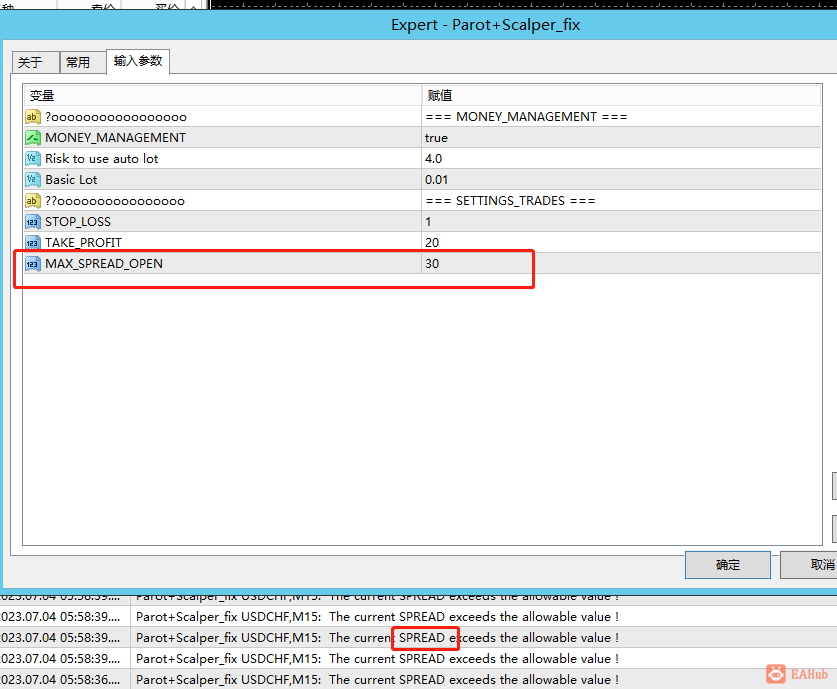Click the integer icon beside MAX_SPREAD_OPEN
837x689 pixels.
click(33, 264)
